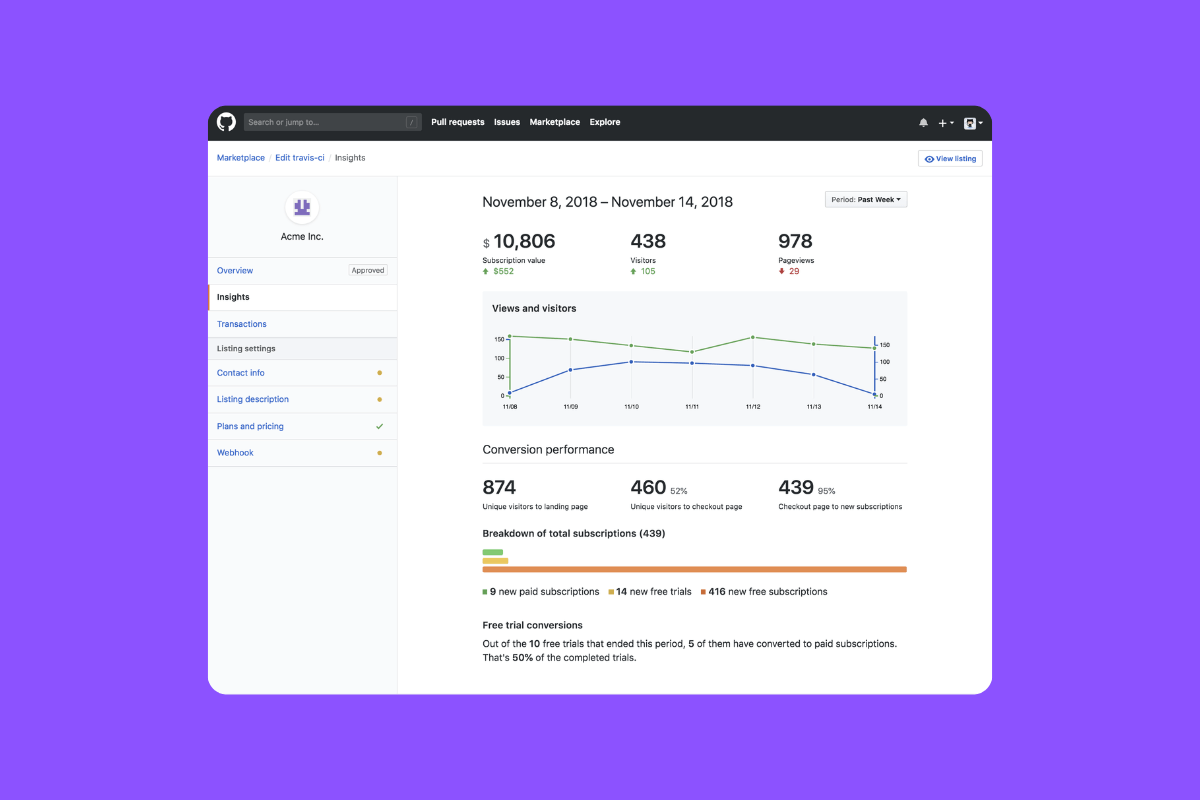Open the Transactions page
1200x800 pixels.
pyautogui.click(x=241, y=323)
